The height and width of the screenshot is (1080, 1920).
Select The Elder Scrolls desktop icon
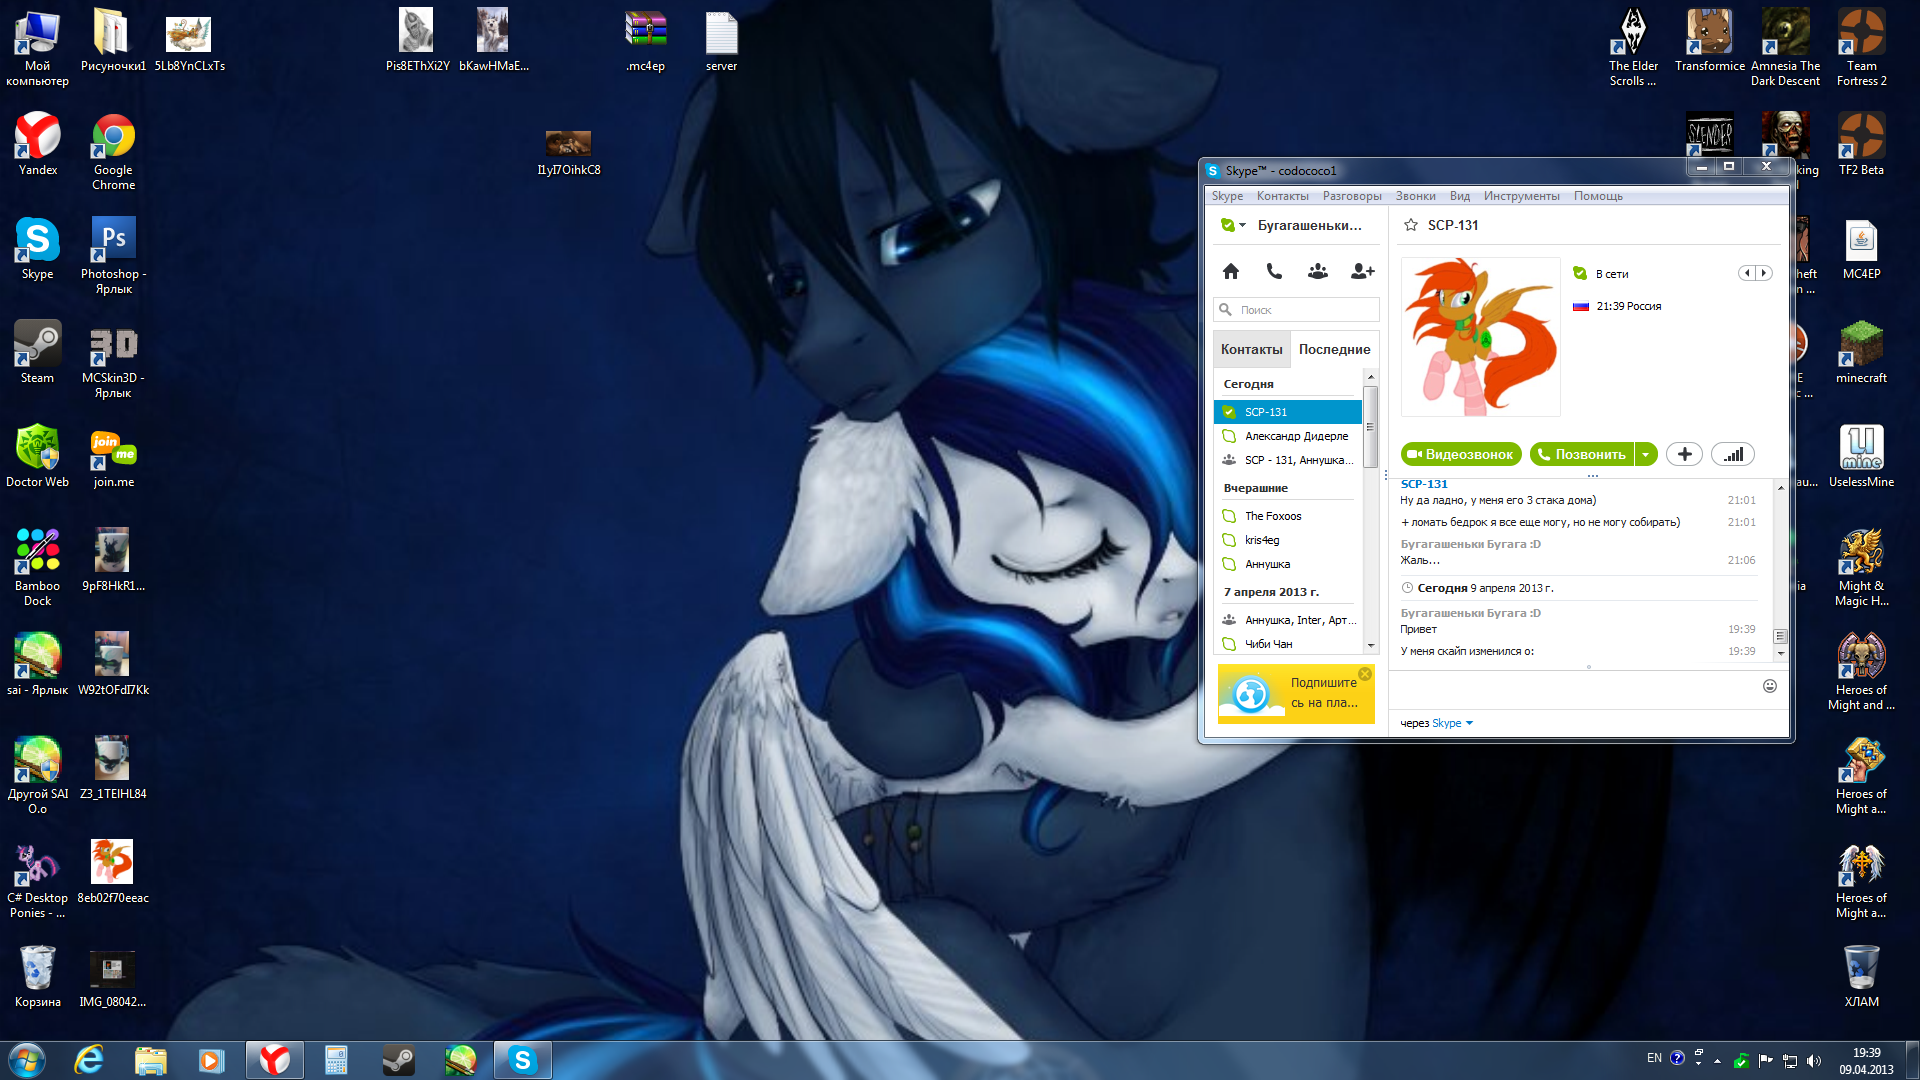pos(1633,48)
